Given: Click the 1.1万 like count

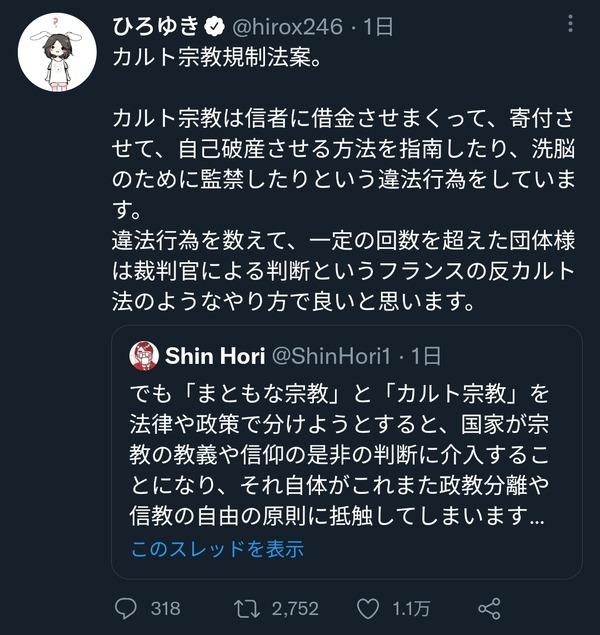Looking at the screenshot, I should (411, 609).
